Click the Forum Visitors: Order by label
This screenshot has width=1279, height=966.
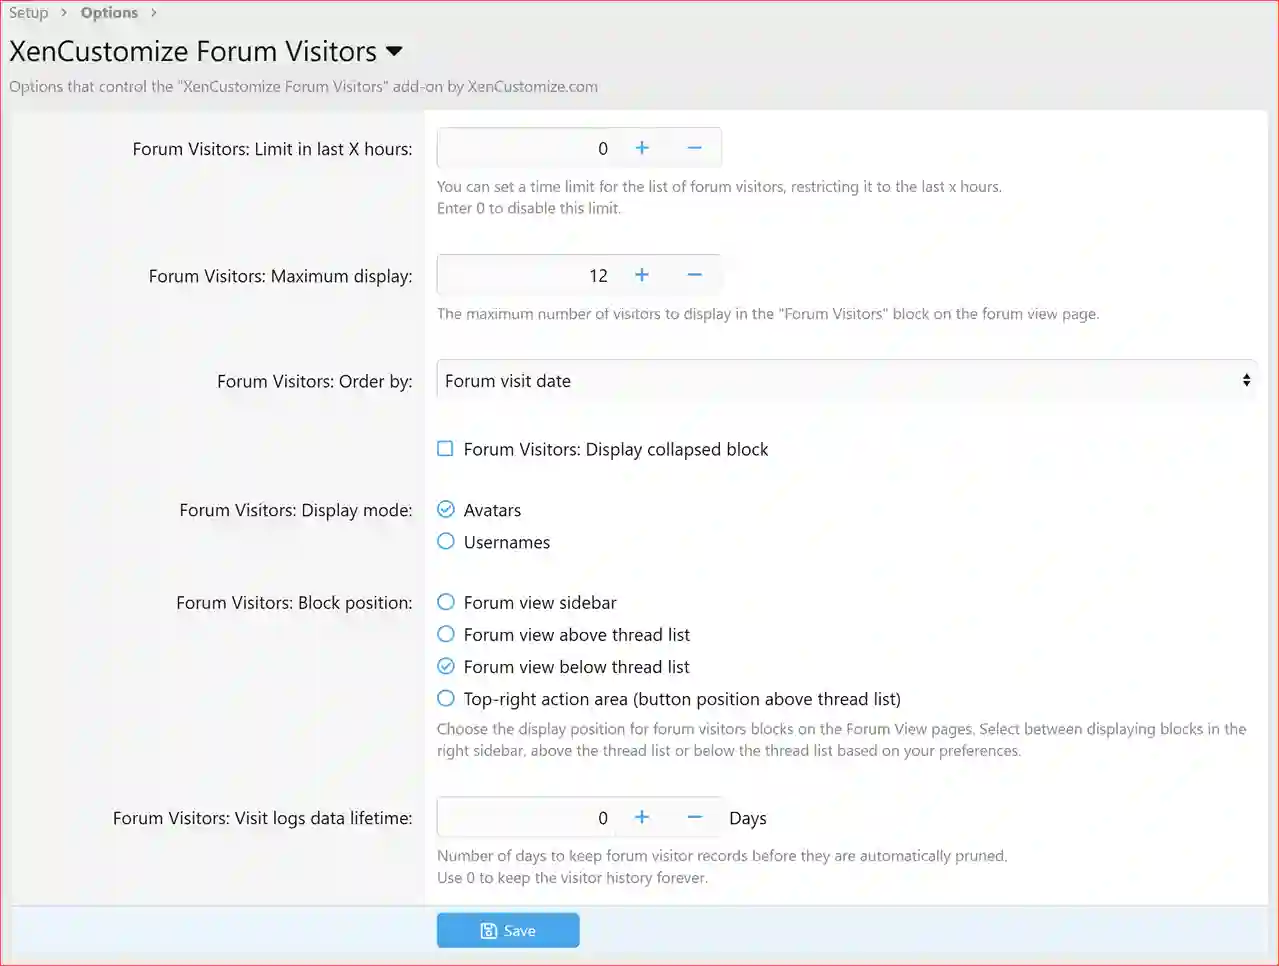314,381
